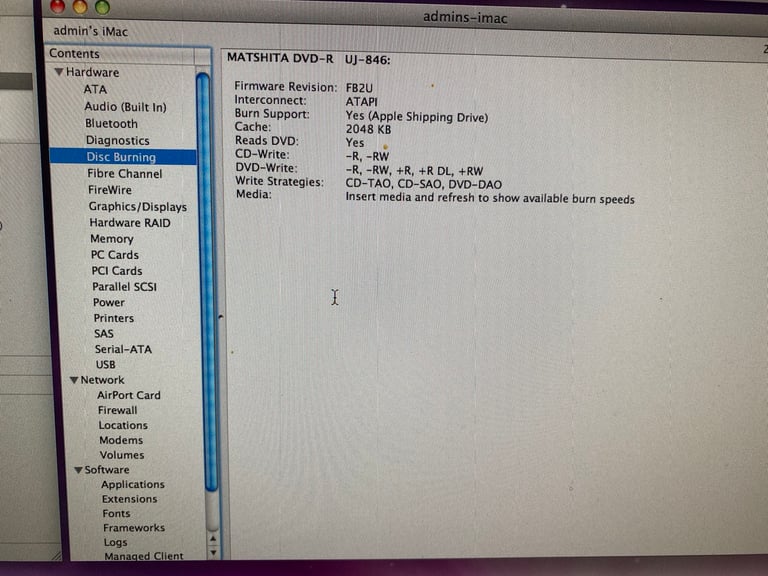Select FireWire in sidebar

click(110, 190)
